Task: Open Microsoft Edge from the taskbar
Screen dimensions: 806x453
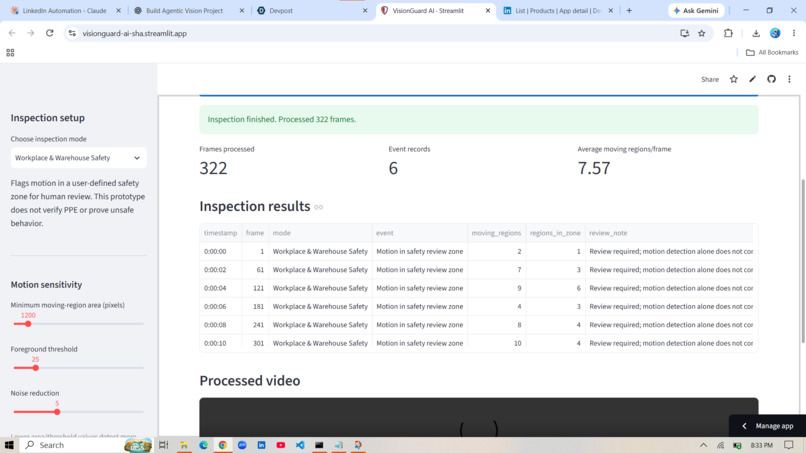Action: pyautogui.click(x=203, y=445)
